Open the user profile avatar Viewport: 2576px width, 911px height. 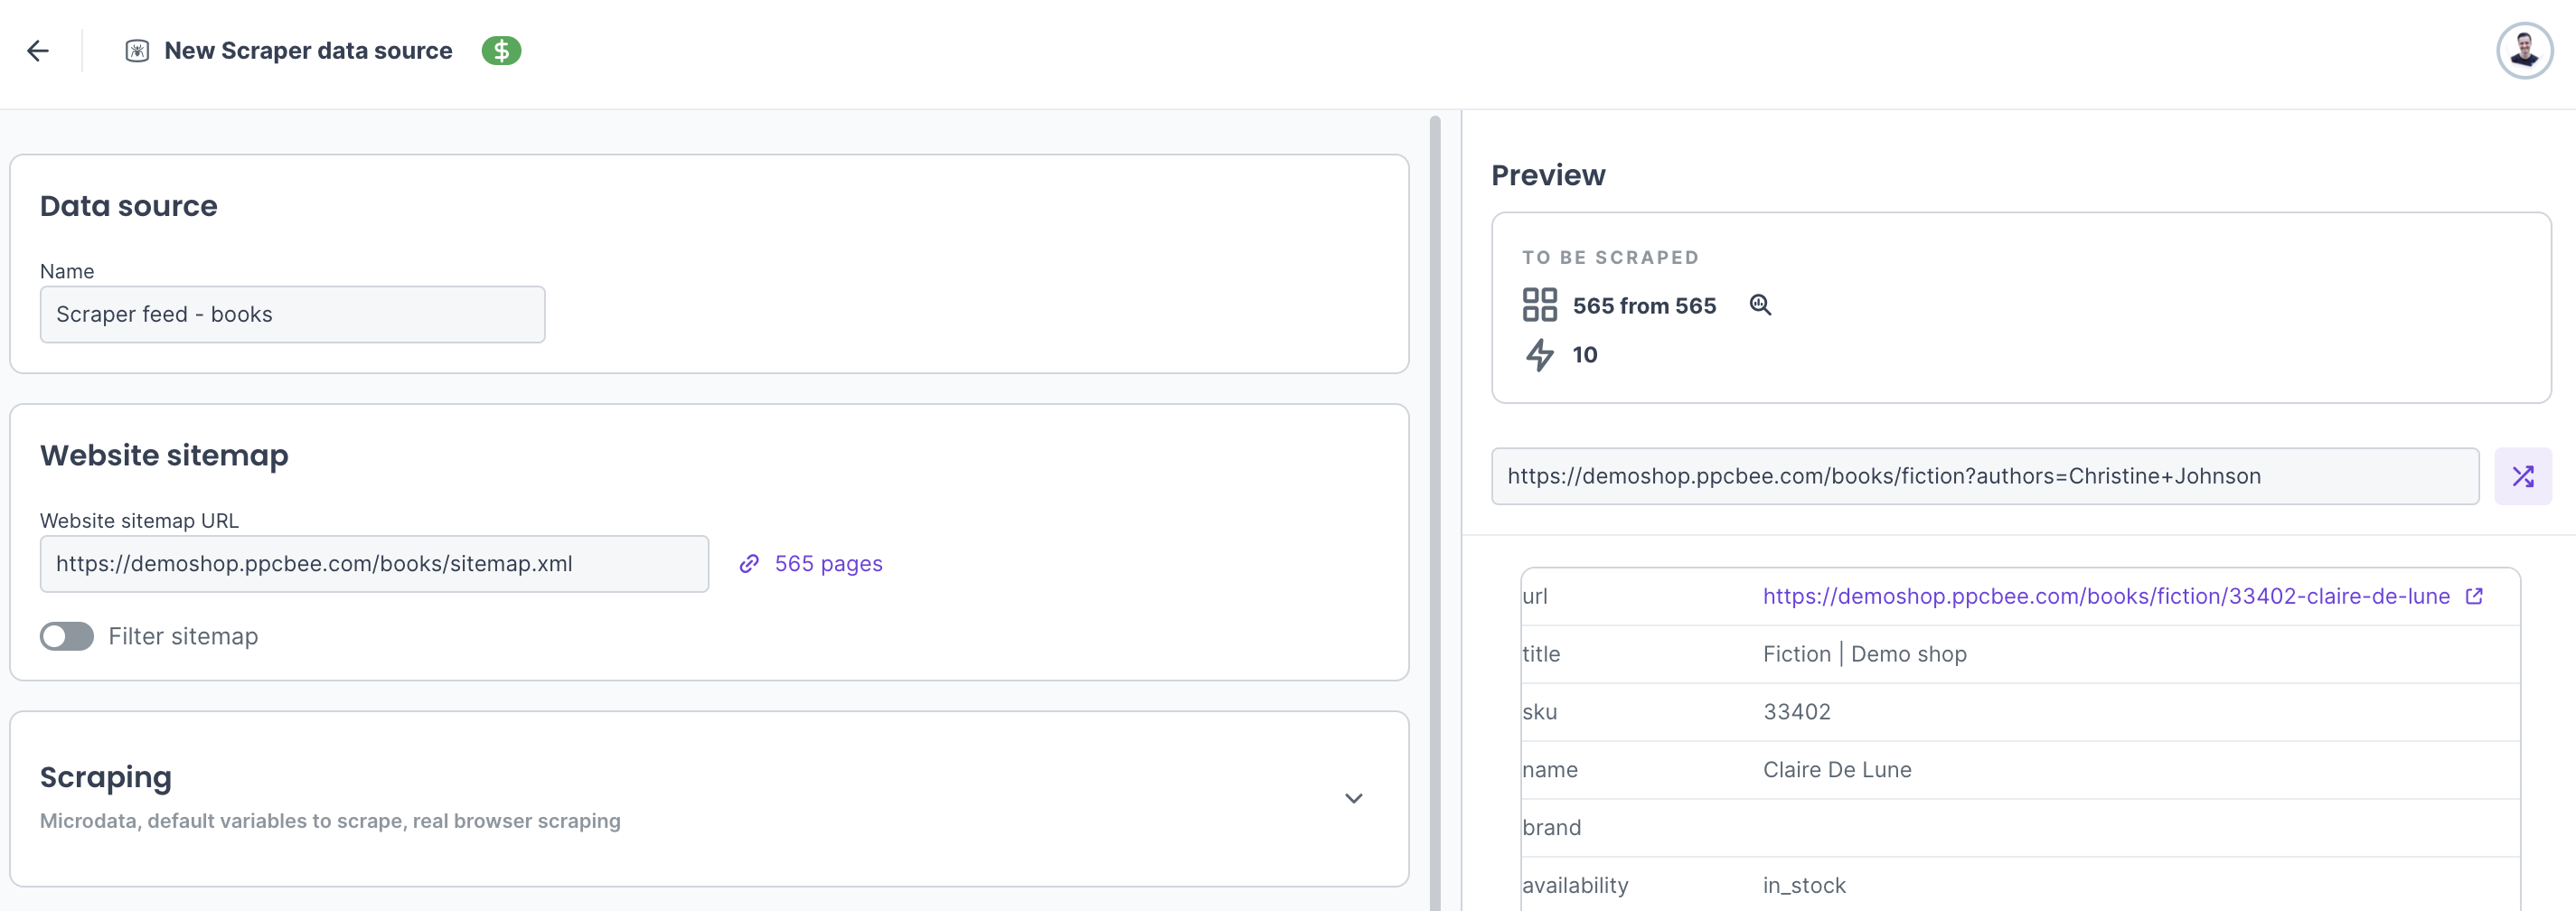coord(2523,51)
